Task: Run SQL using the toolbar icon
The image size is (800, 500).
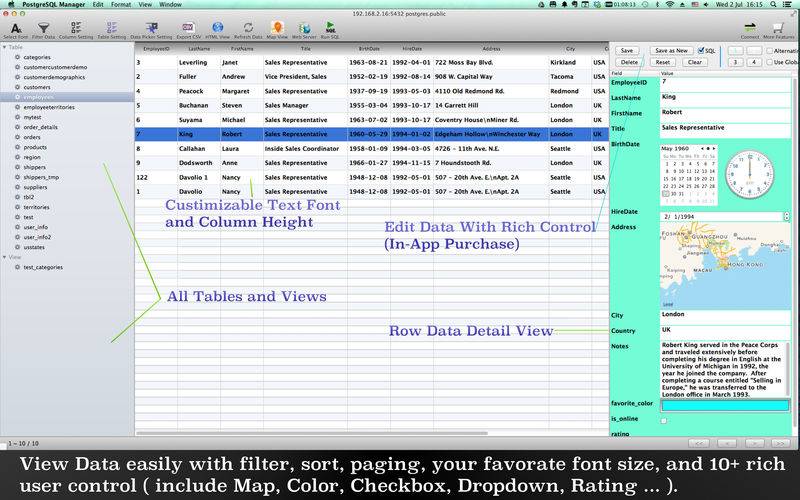Action: tap(332, 27)
